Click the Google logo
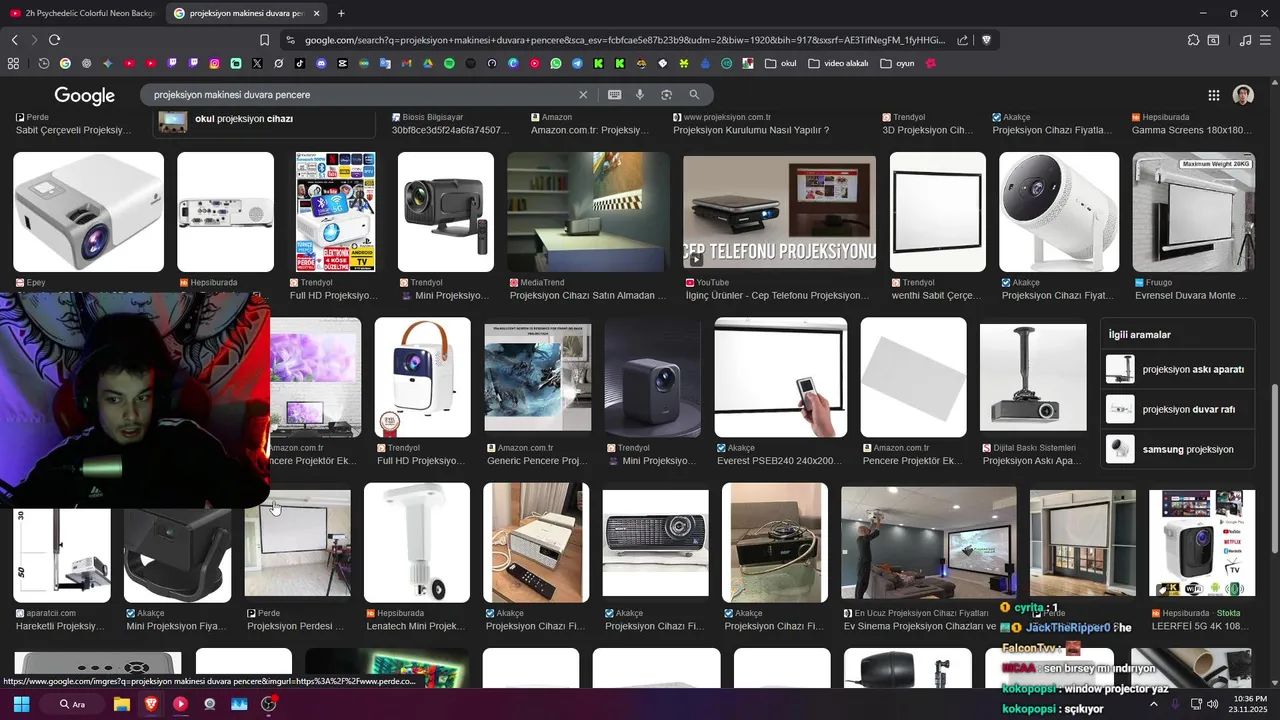Viewport: 1280px width, 720px height. click(x=85, y=96)
